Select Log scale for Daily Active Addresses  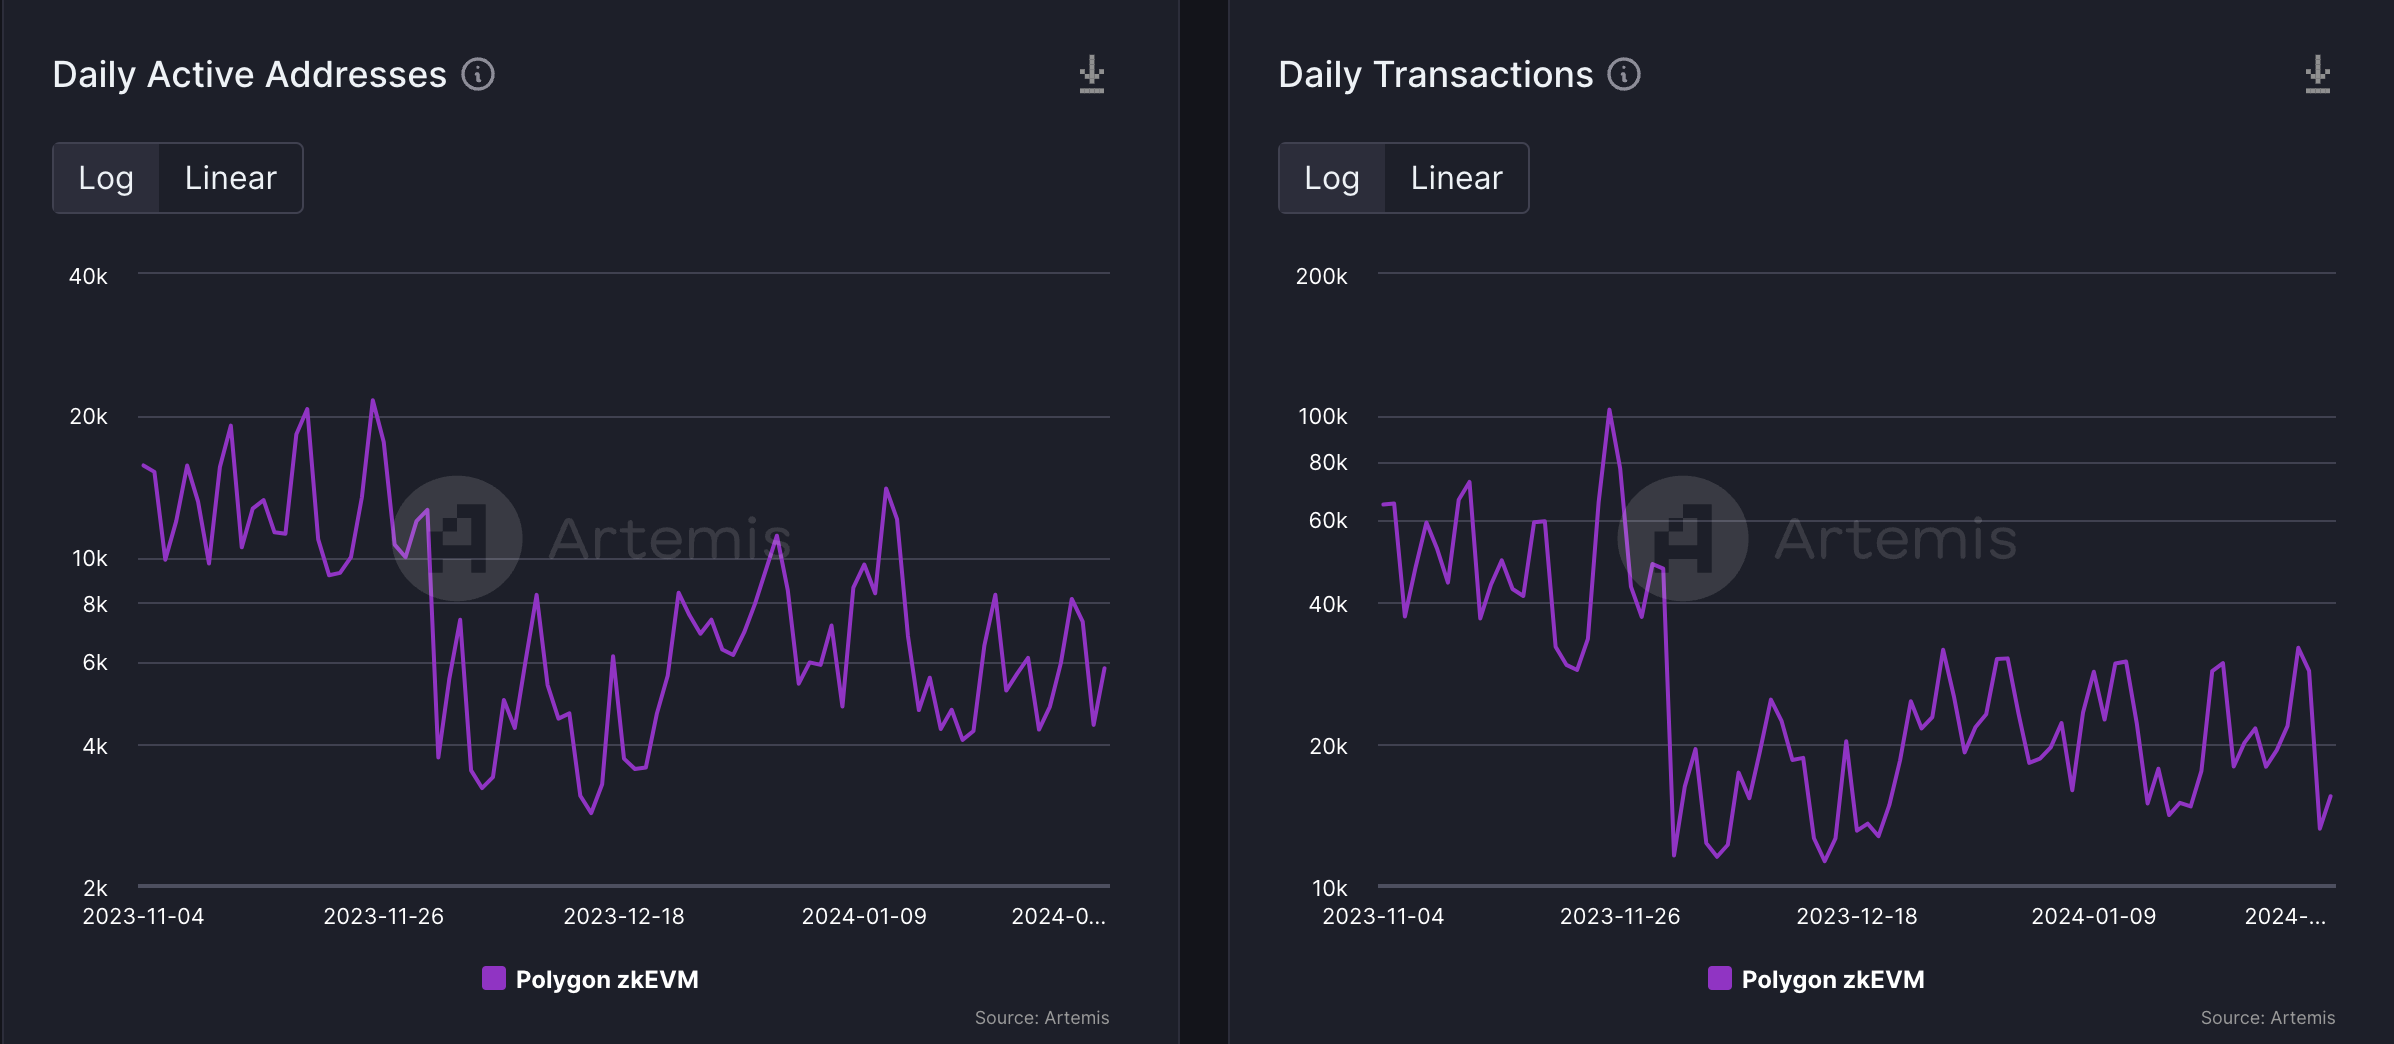click(106, 178)
